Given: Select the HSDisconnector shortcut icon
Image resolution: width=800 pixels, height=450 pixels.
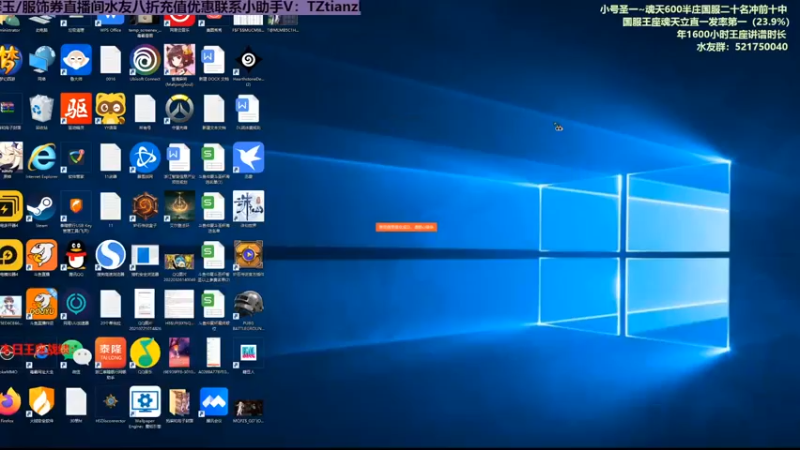Looking at the screenshot, I should [111, 401].
